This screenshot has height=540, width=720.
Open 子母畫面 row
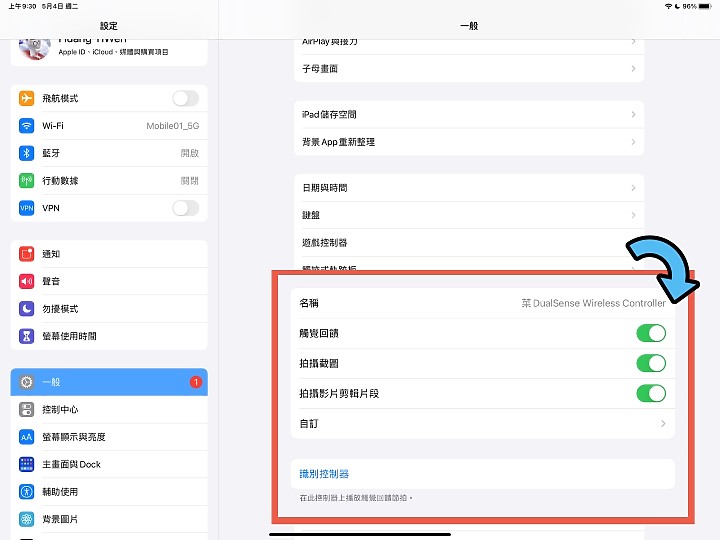[x=469, y=68]
